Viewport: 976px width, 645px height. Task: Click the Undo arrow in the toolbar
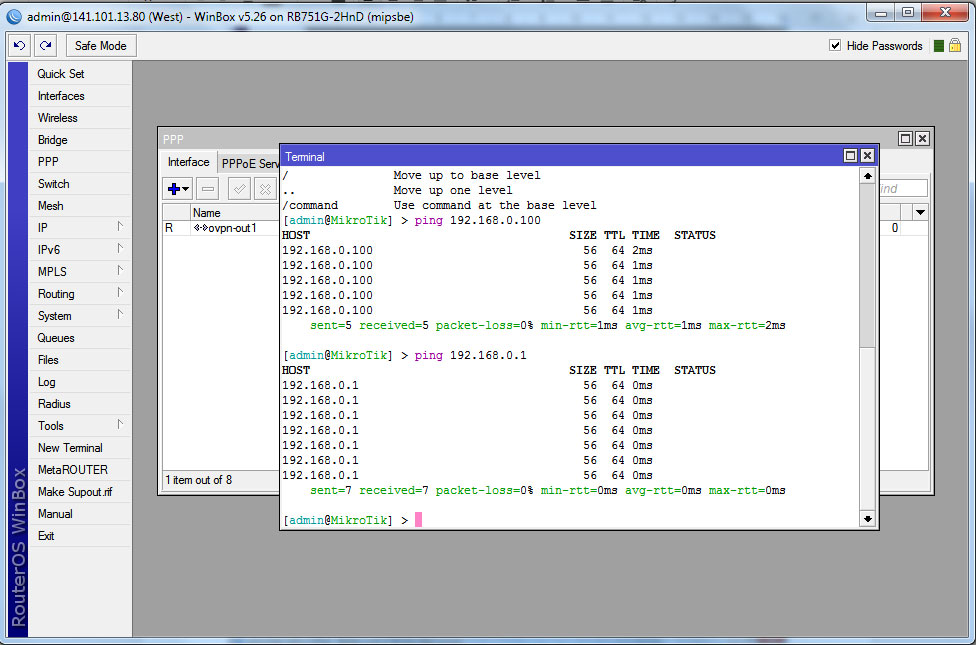20,46
